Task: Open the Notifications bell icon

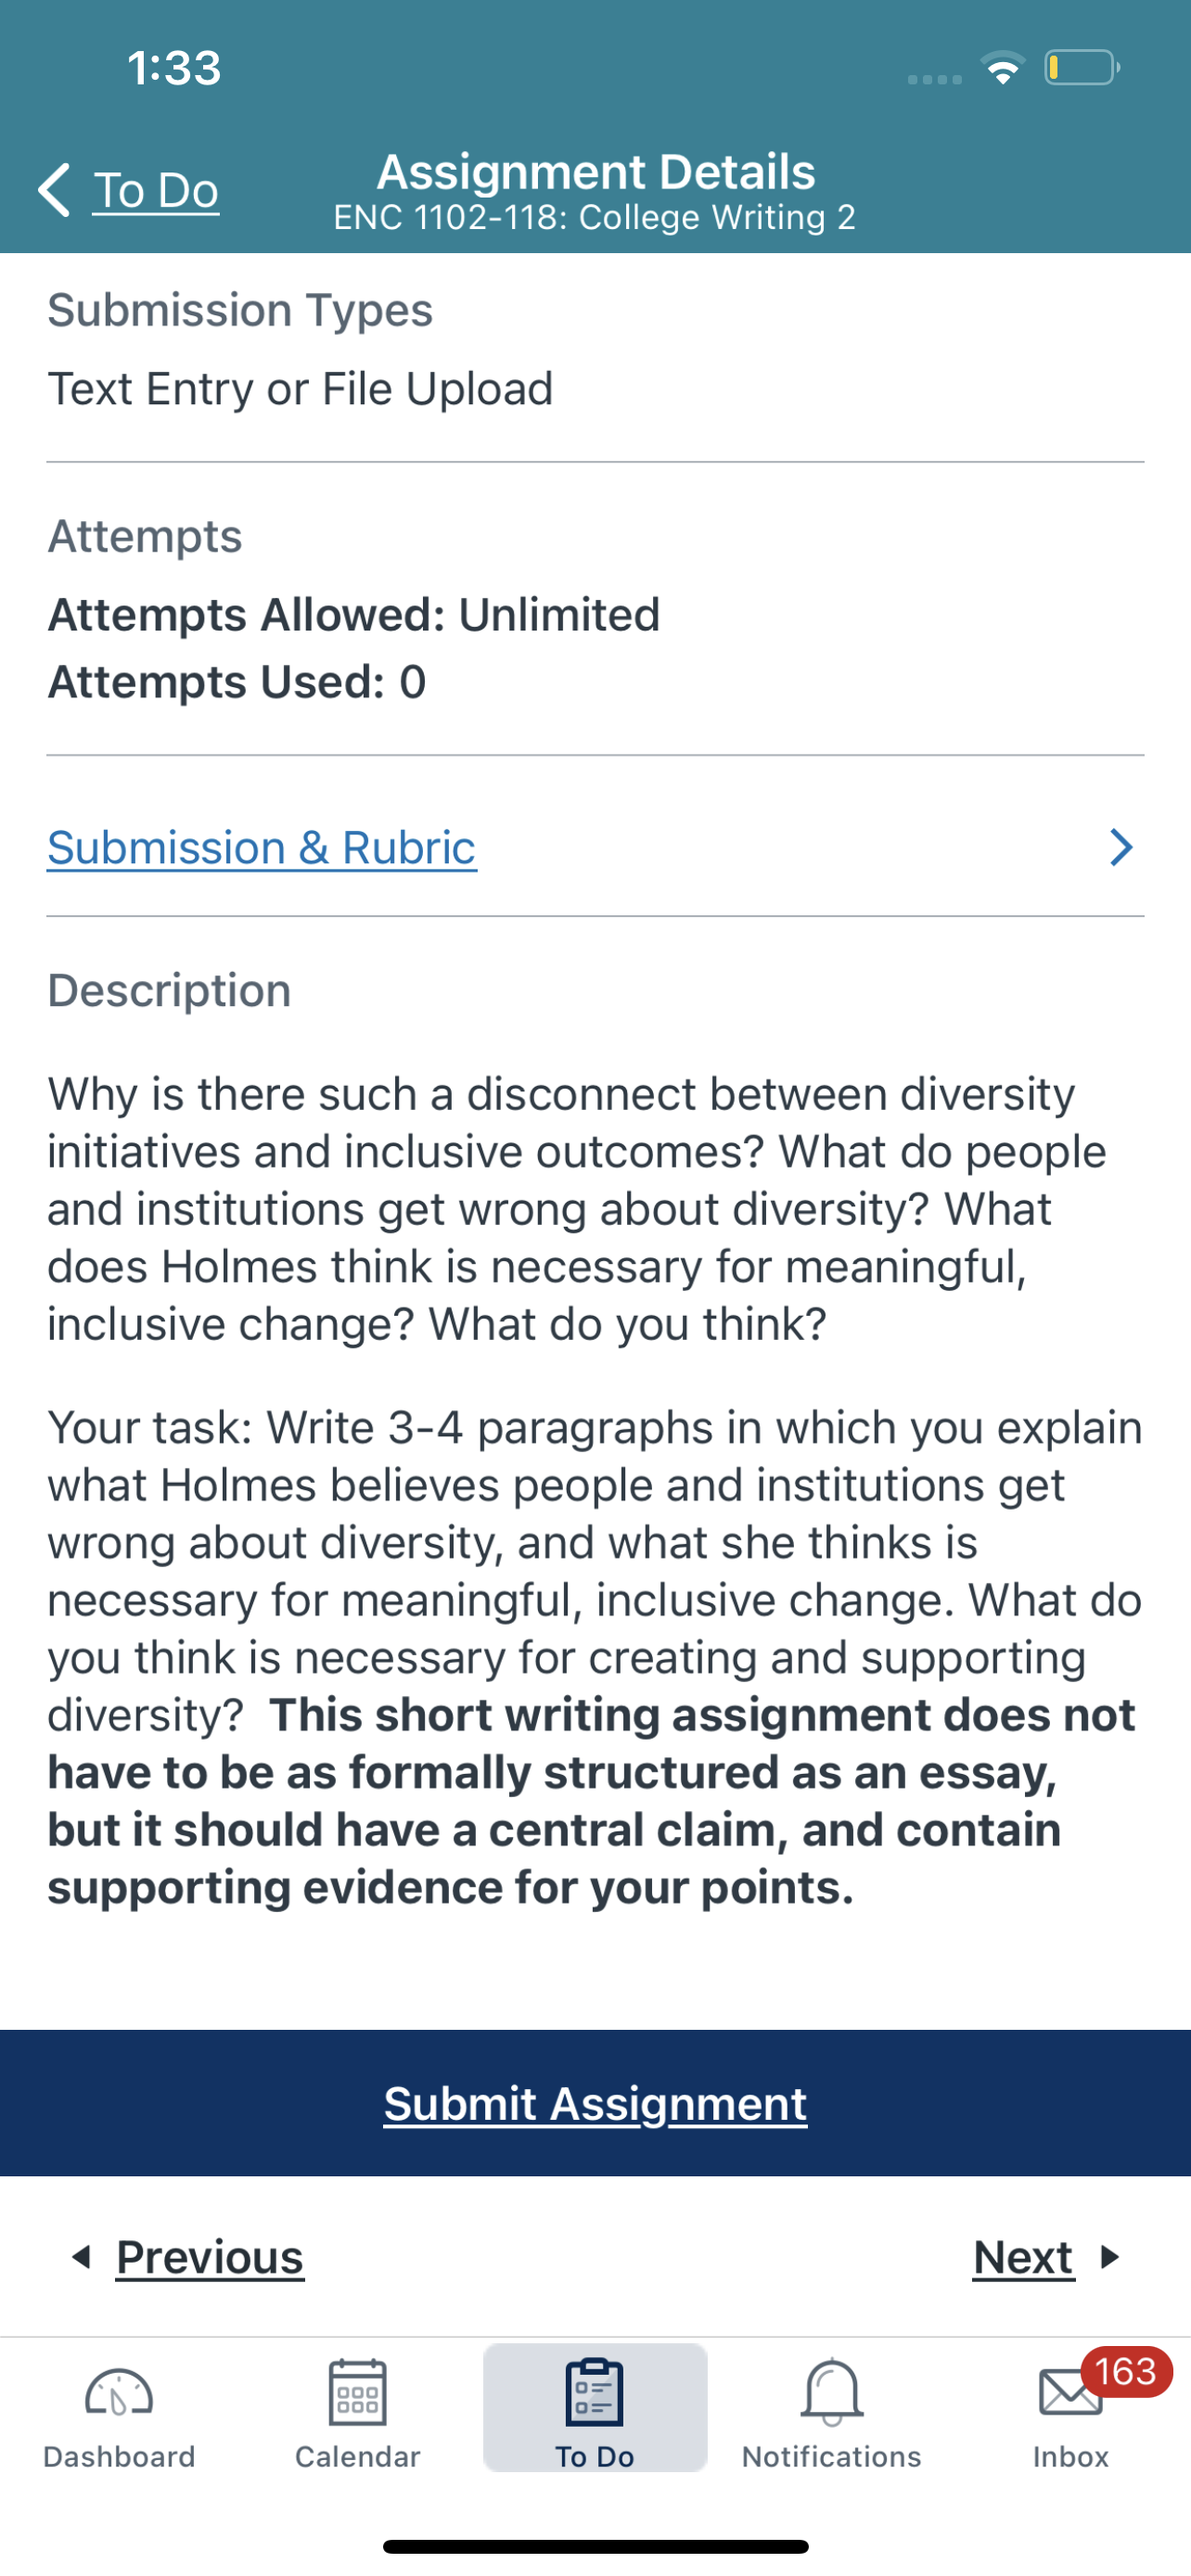Action: point(831,2393)
